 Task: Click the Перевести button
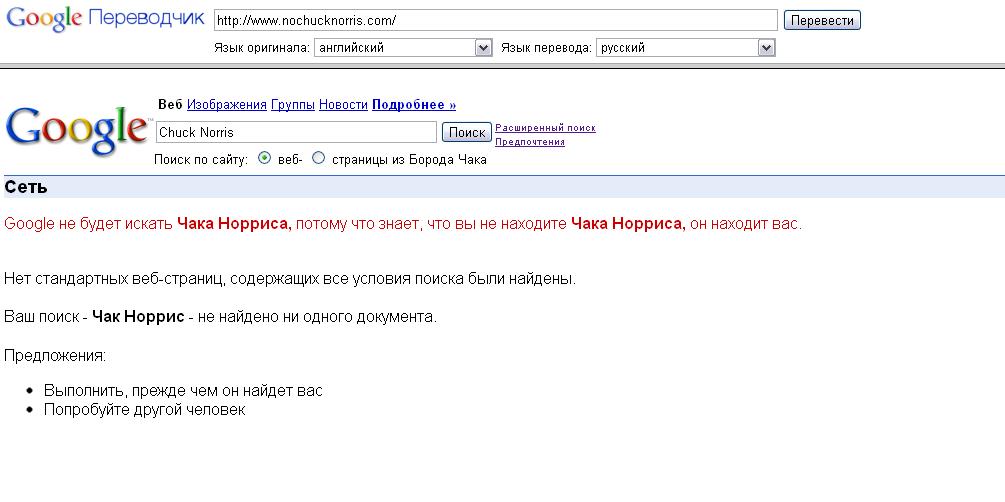(822, 21)
